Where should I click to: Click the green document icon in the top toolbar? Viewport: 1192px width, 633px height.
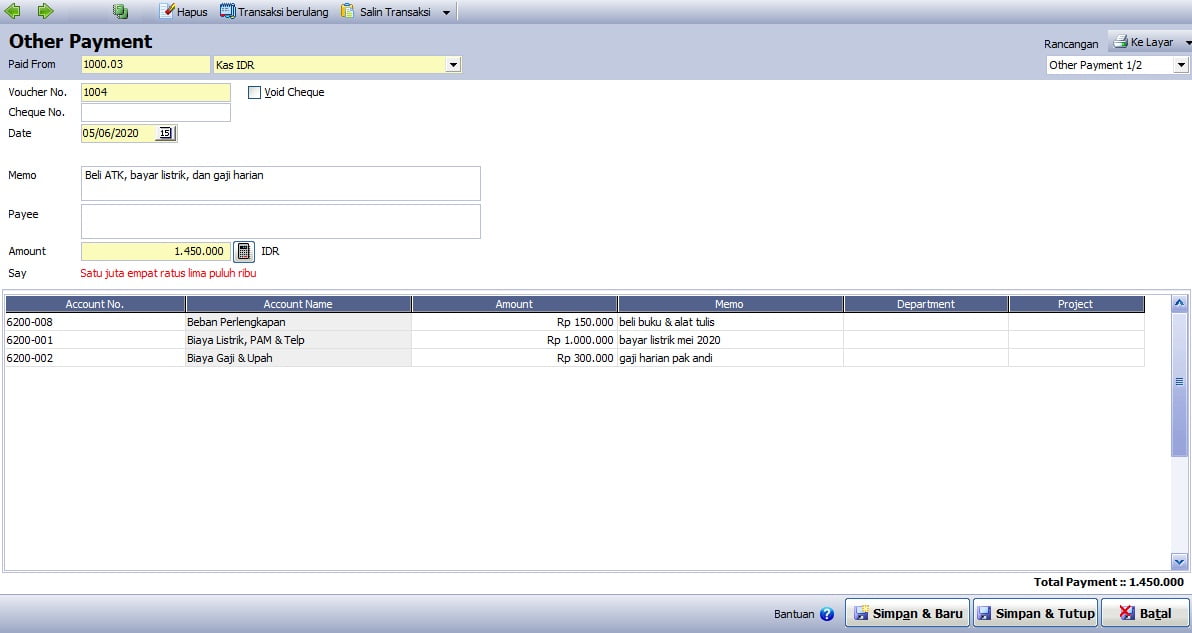click(120, 11)
